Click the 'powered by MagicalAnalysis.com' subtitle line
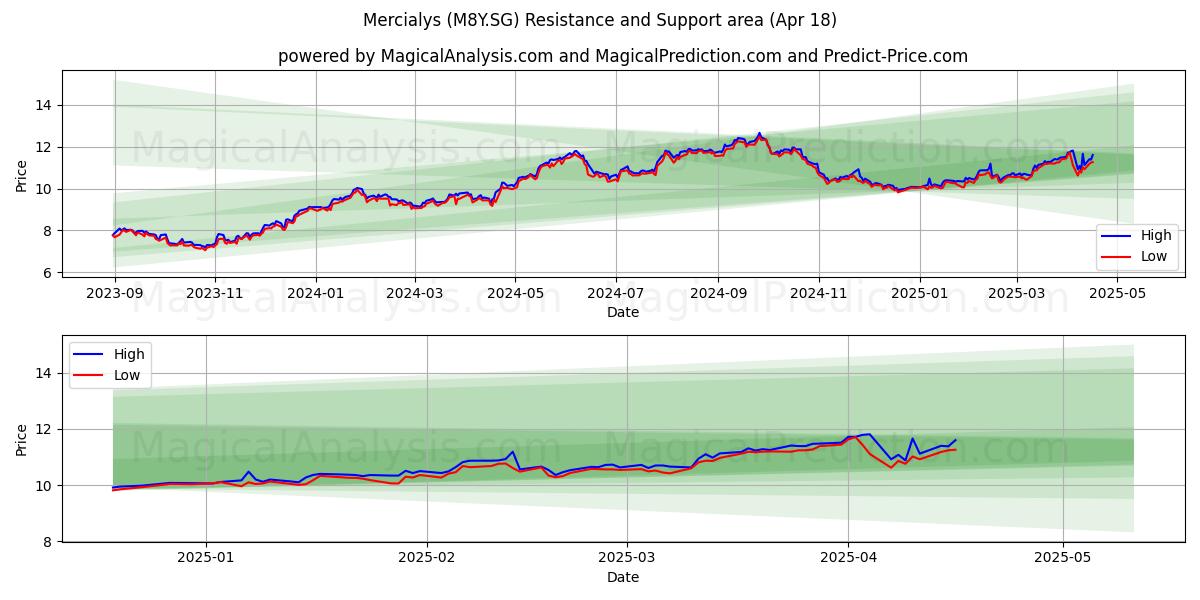Image resolution: width=1200 pixels, height=600 pixels. [623, 56]
